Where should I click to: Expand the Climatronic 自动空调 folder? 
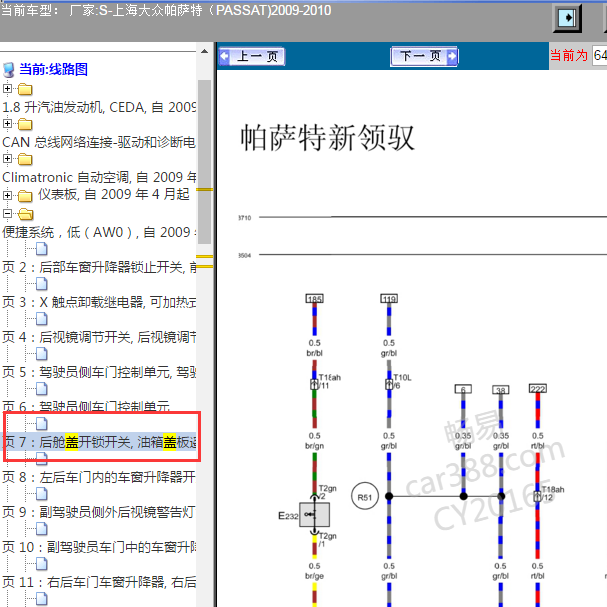click(x=7, y=158)
